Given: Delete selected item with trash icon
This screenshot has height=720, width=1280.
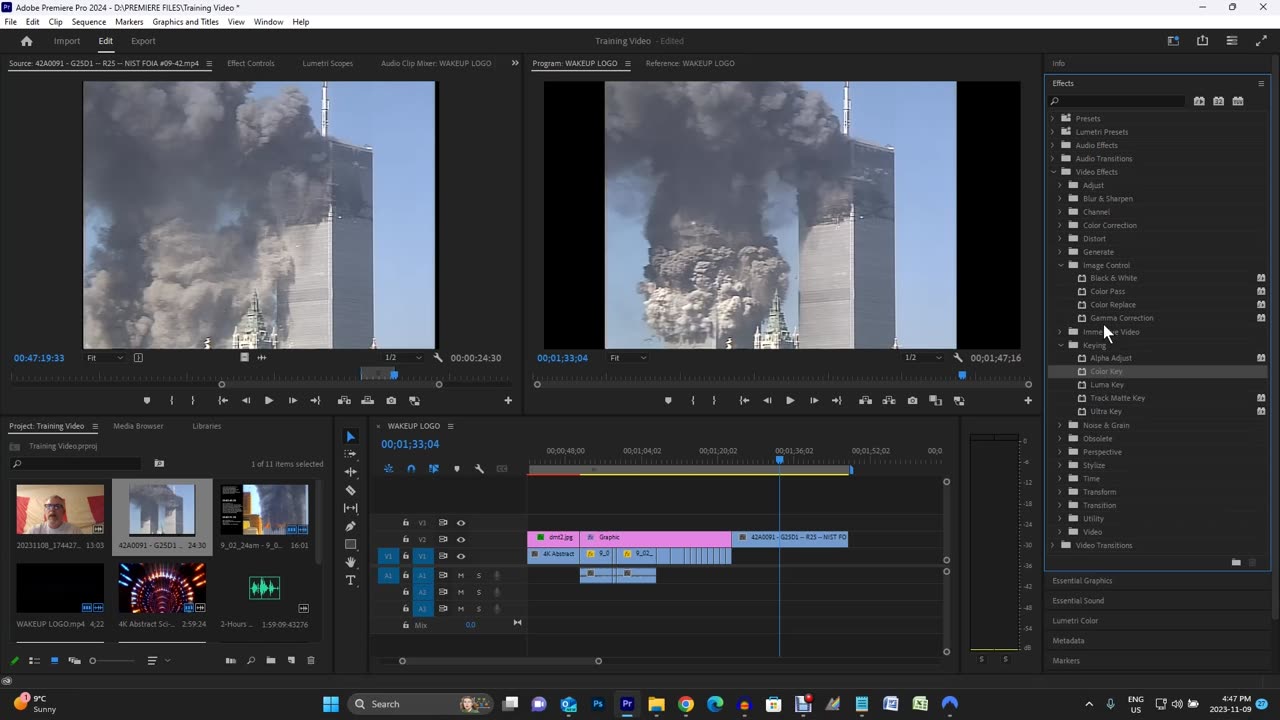Looking at the screenshot, I should [x=311, y=660].
